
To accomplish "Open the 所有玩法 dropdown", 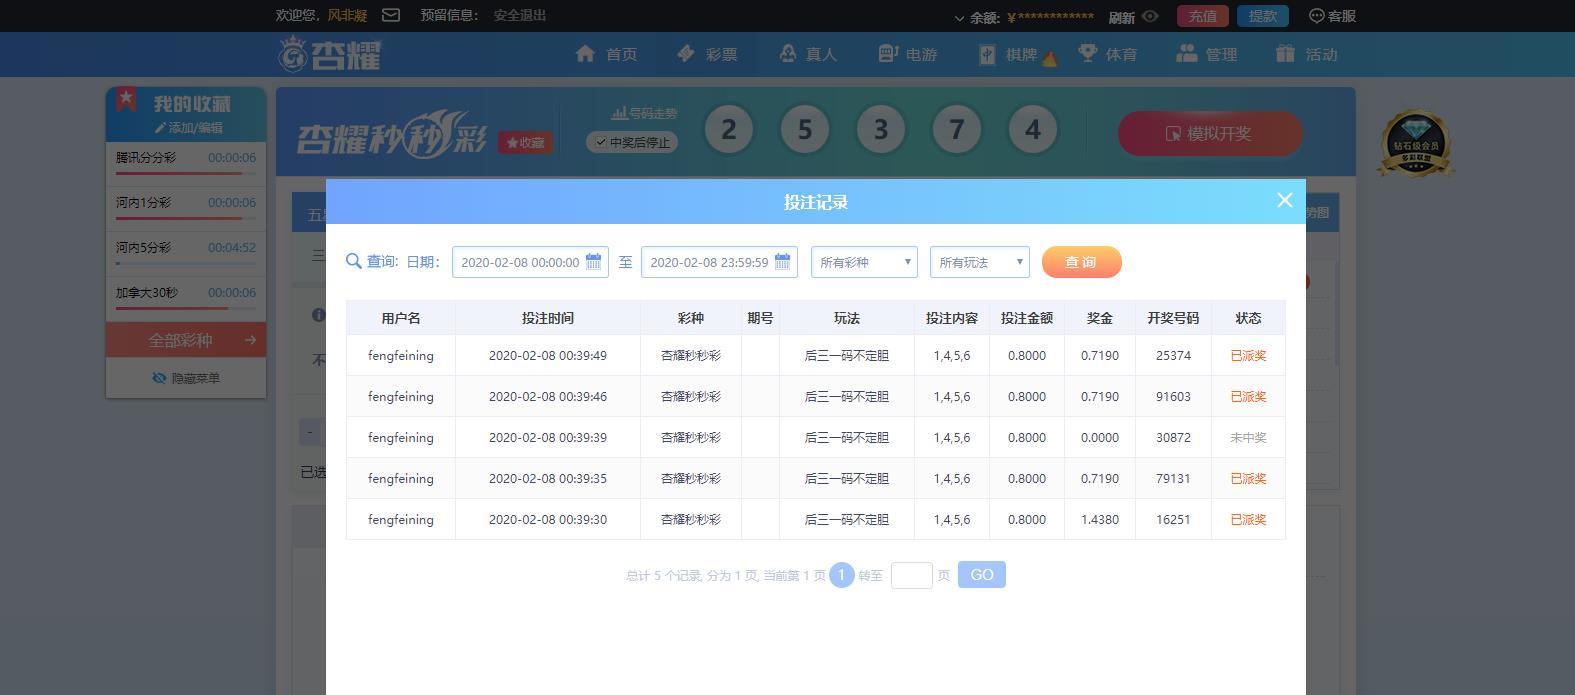I will coord(980,262).
